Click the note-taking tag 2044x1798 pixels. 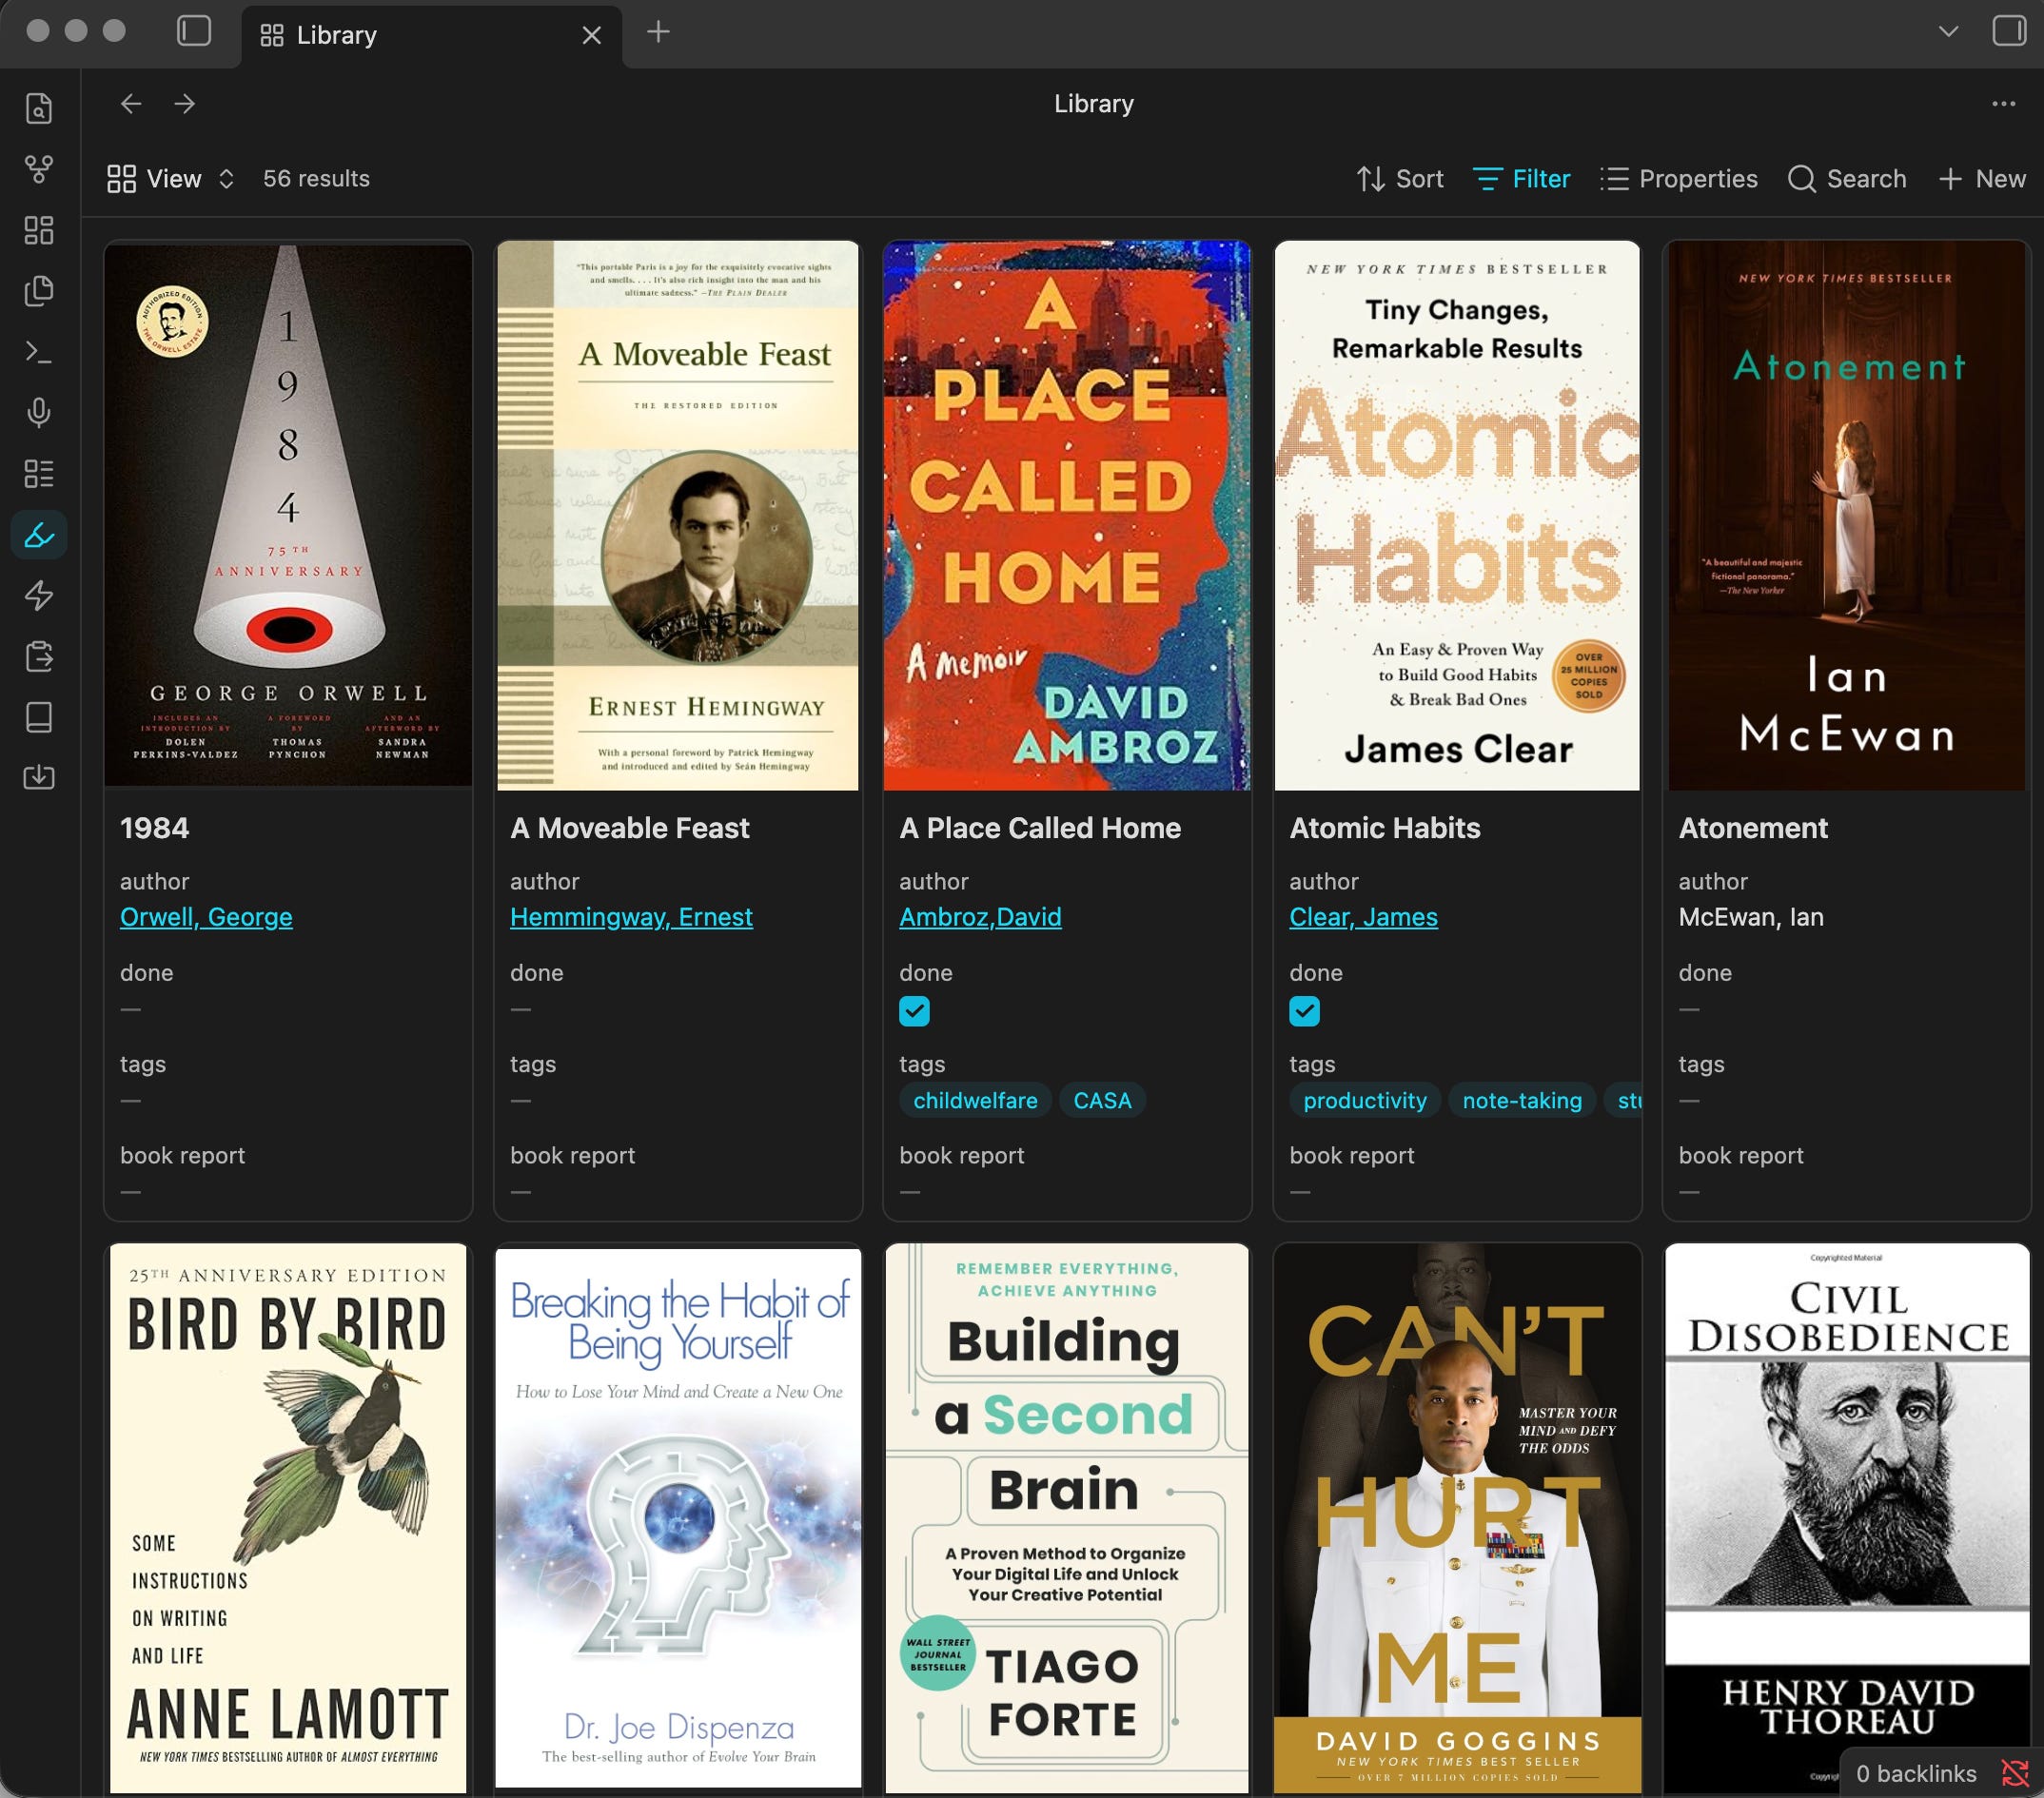coord(1522,1101)
